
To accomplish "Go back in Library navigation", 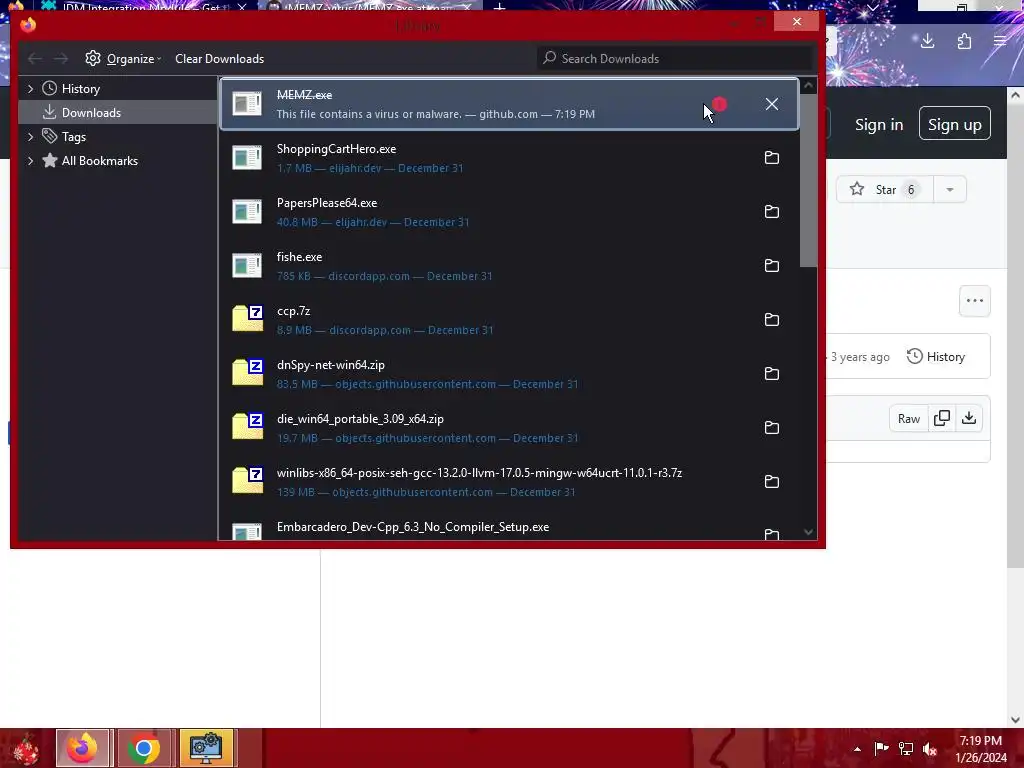I will [35, 59].
